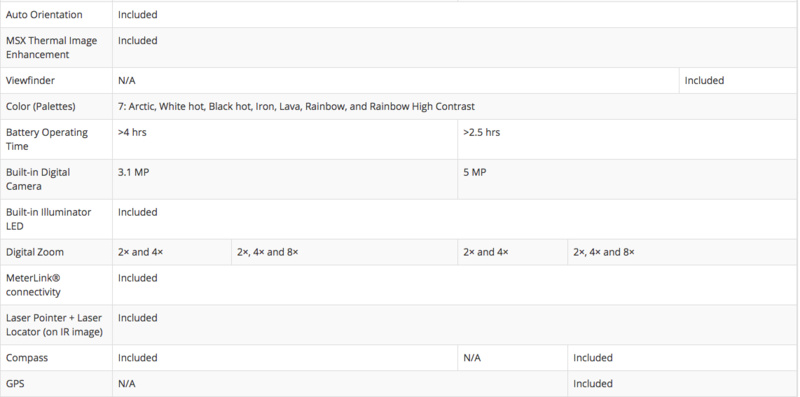The width and height of the screenshot is (800, 397).
Task: Click the Battery Operating Time label
Action: [x=47, y=139]
